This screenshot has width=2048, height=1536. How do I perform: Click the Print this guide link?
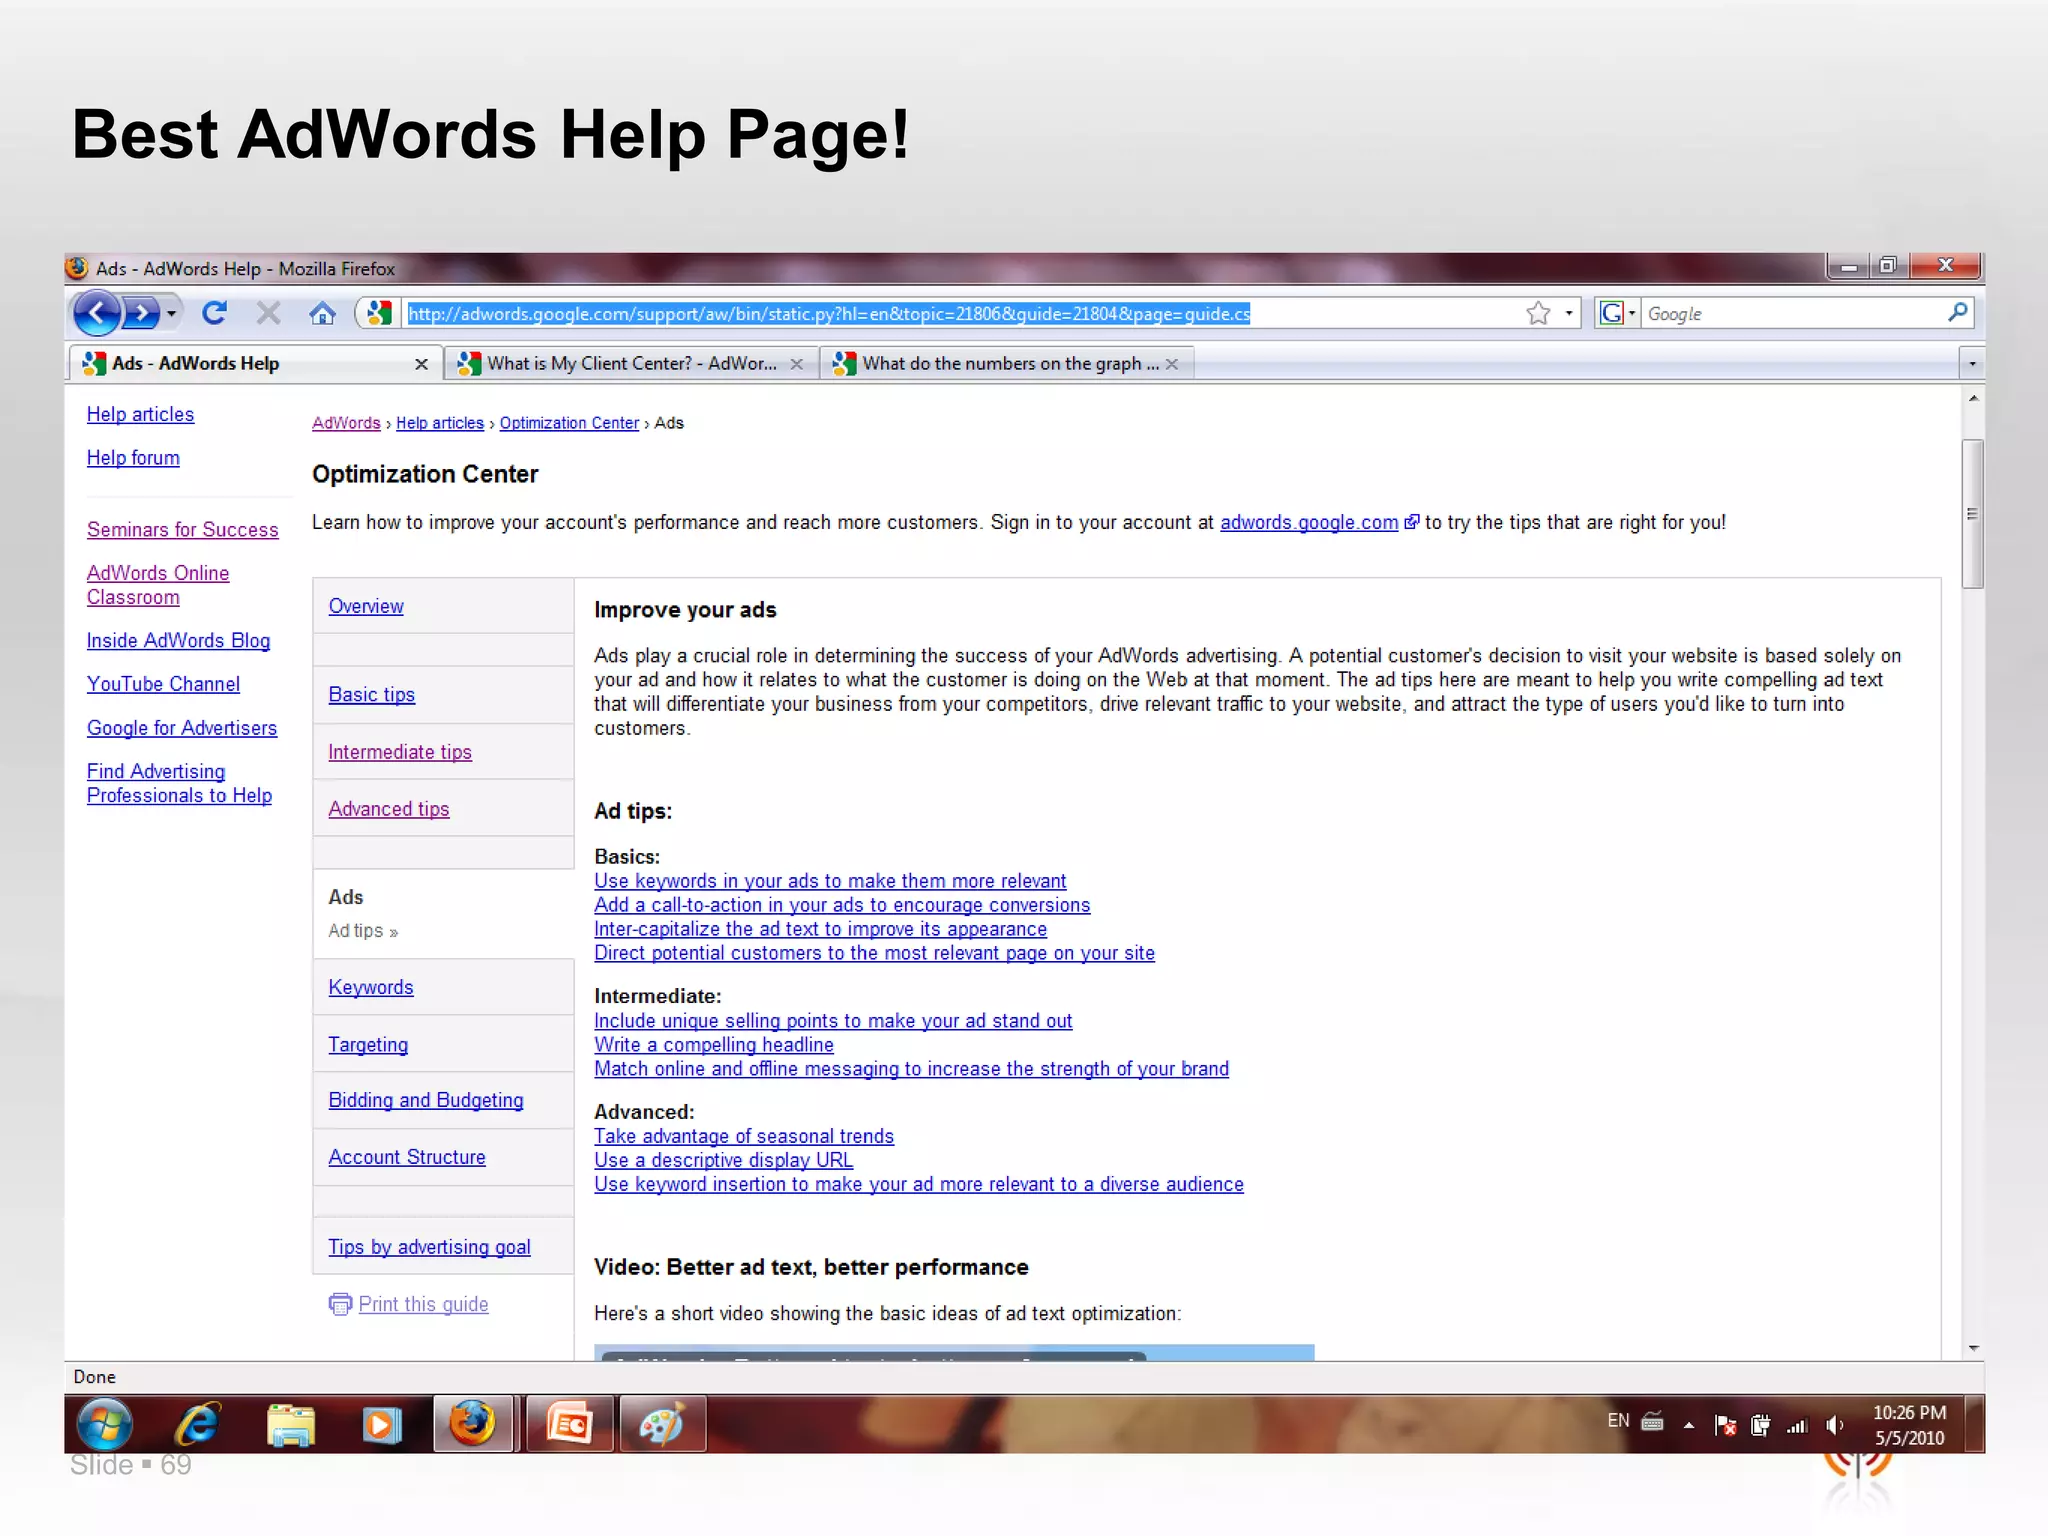pos(423,1304)
